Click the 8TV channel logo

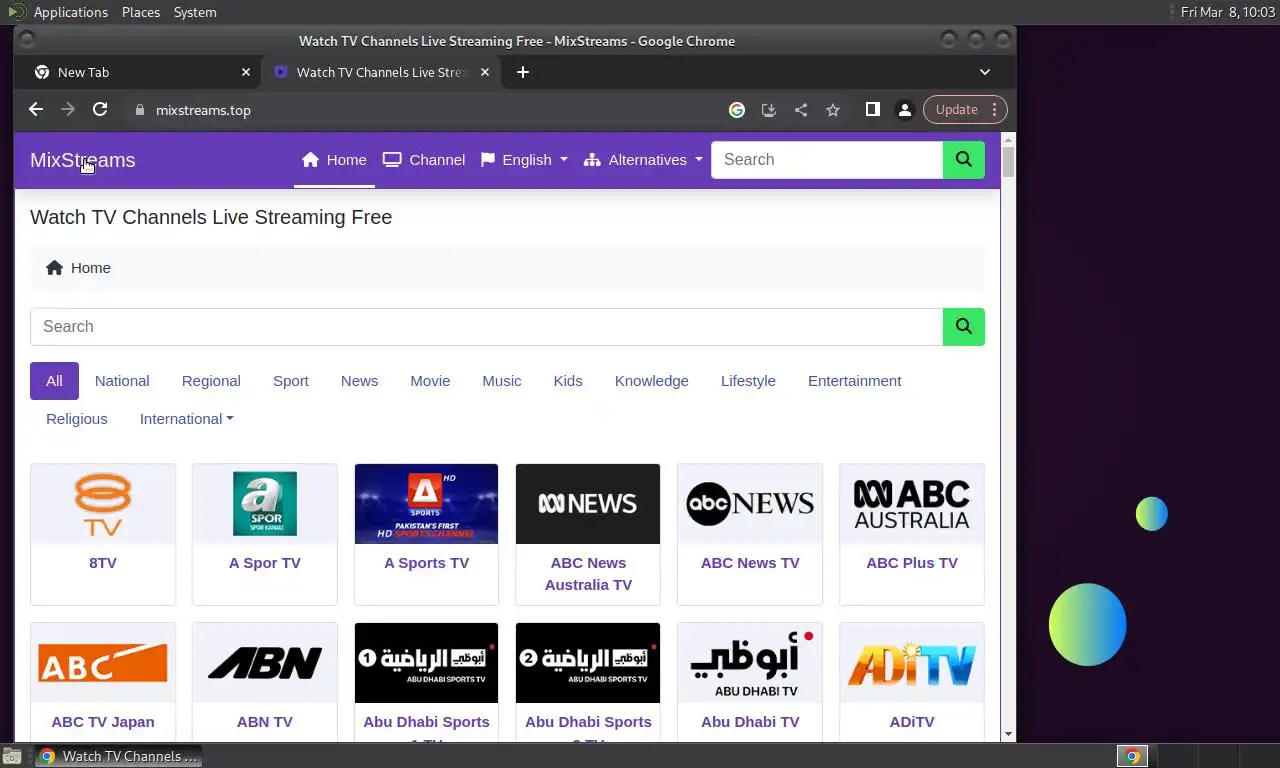(x=103, y=504)
